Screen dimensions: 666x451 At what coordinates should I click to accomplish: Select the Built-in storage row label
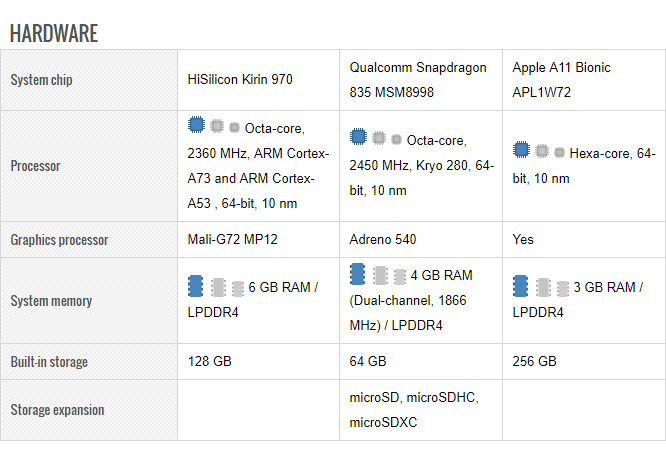(x=49, y=361)
